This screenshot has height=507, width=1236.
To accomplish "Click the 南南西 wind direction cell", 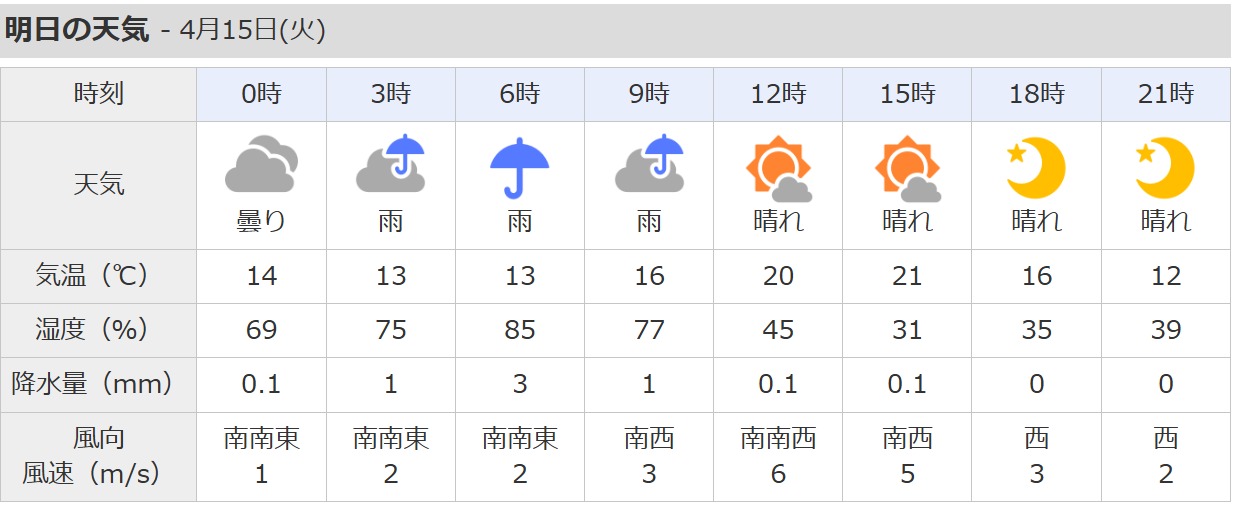I will 779,438.
